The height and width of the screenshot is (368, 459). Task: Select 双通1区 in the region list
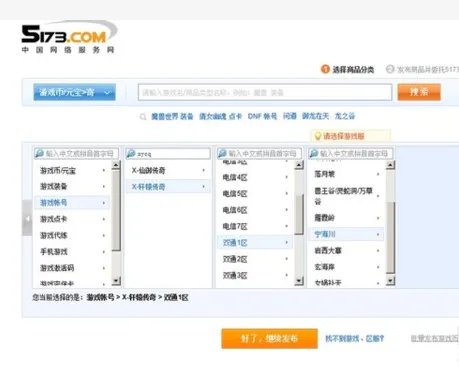(x=255, y=243)
